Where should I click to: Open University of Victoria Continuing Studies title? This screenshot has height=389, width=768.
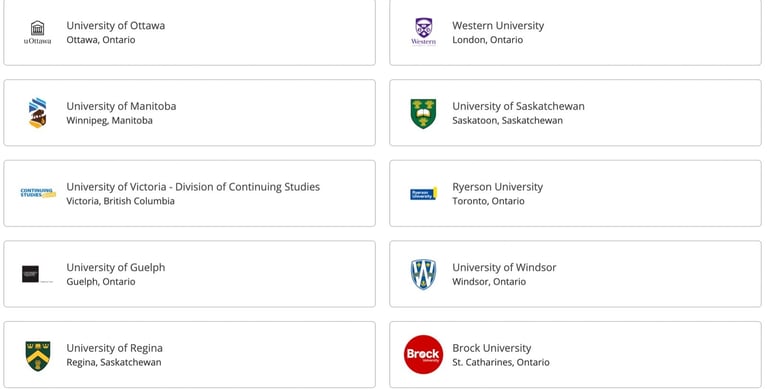coord(193,187)
